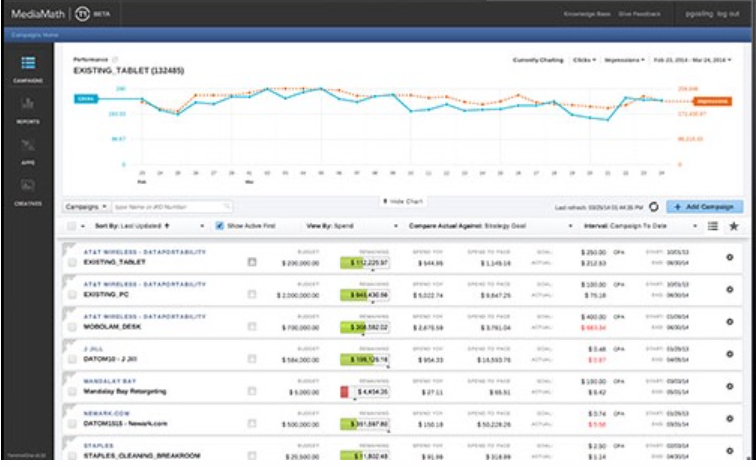This screenshot has width=756, height=466.
Task: Click the chart icon on the EXISTING_PC row
Action: click(252, 294)
